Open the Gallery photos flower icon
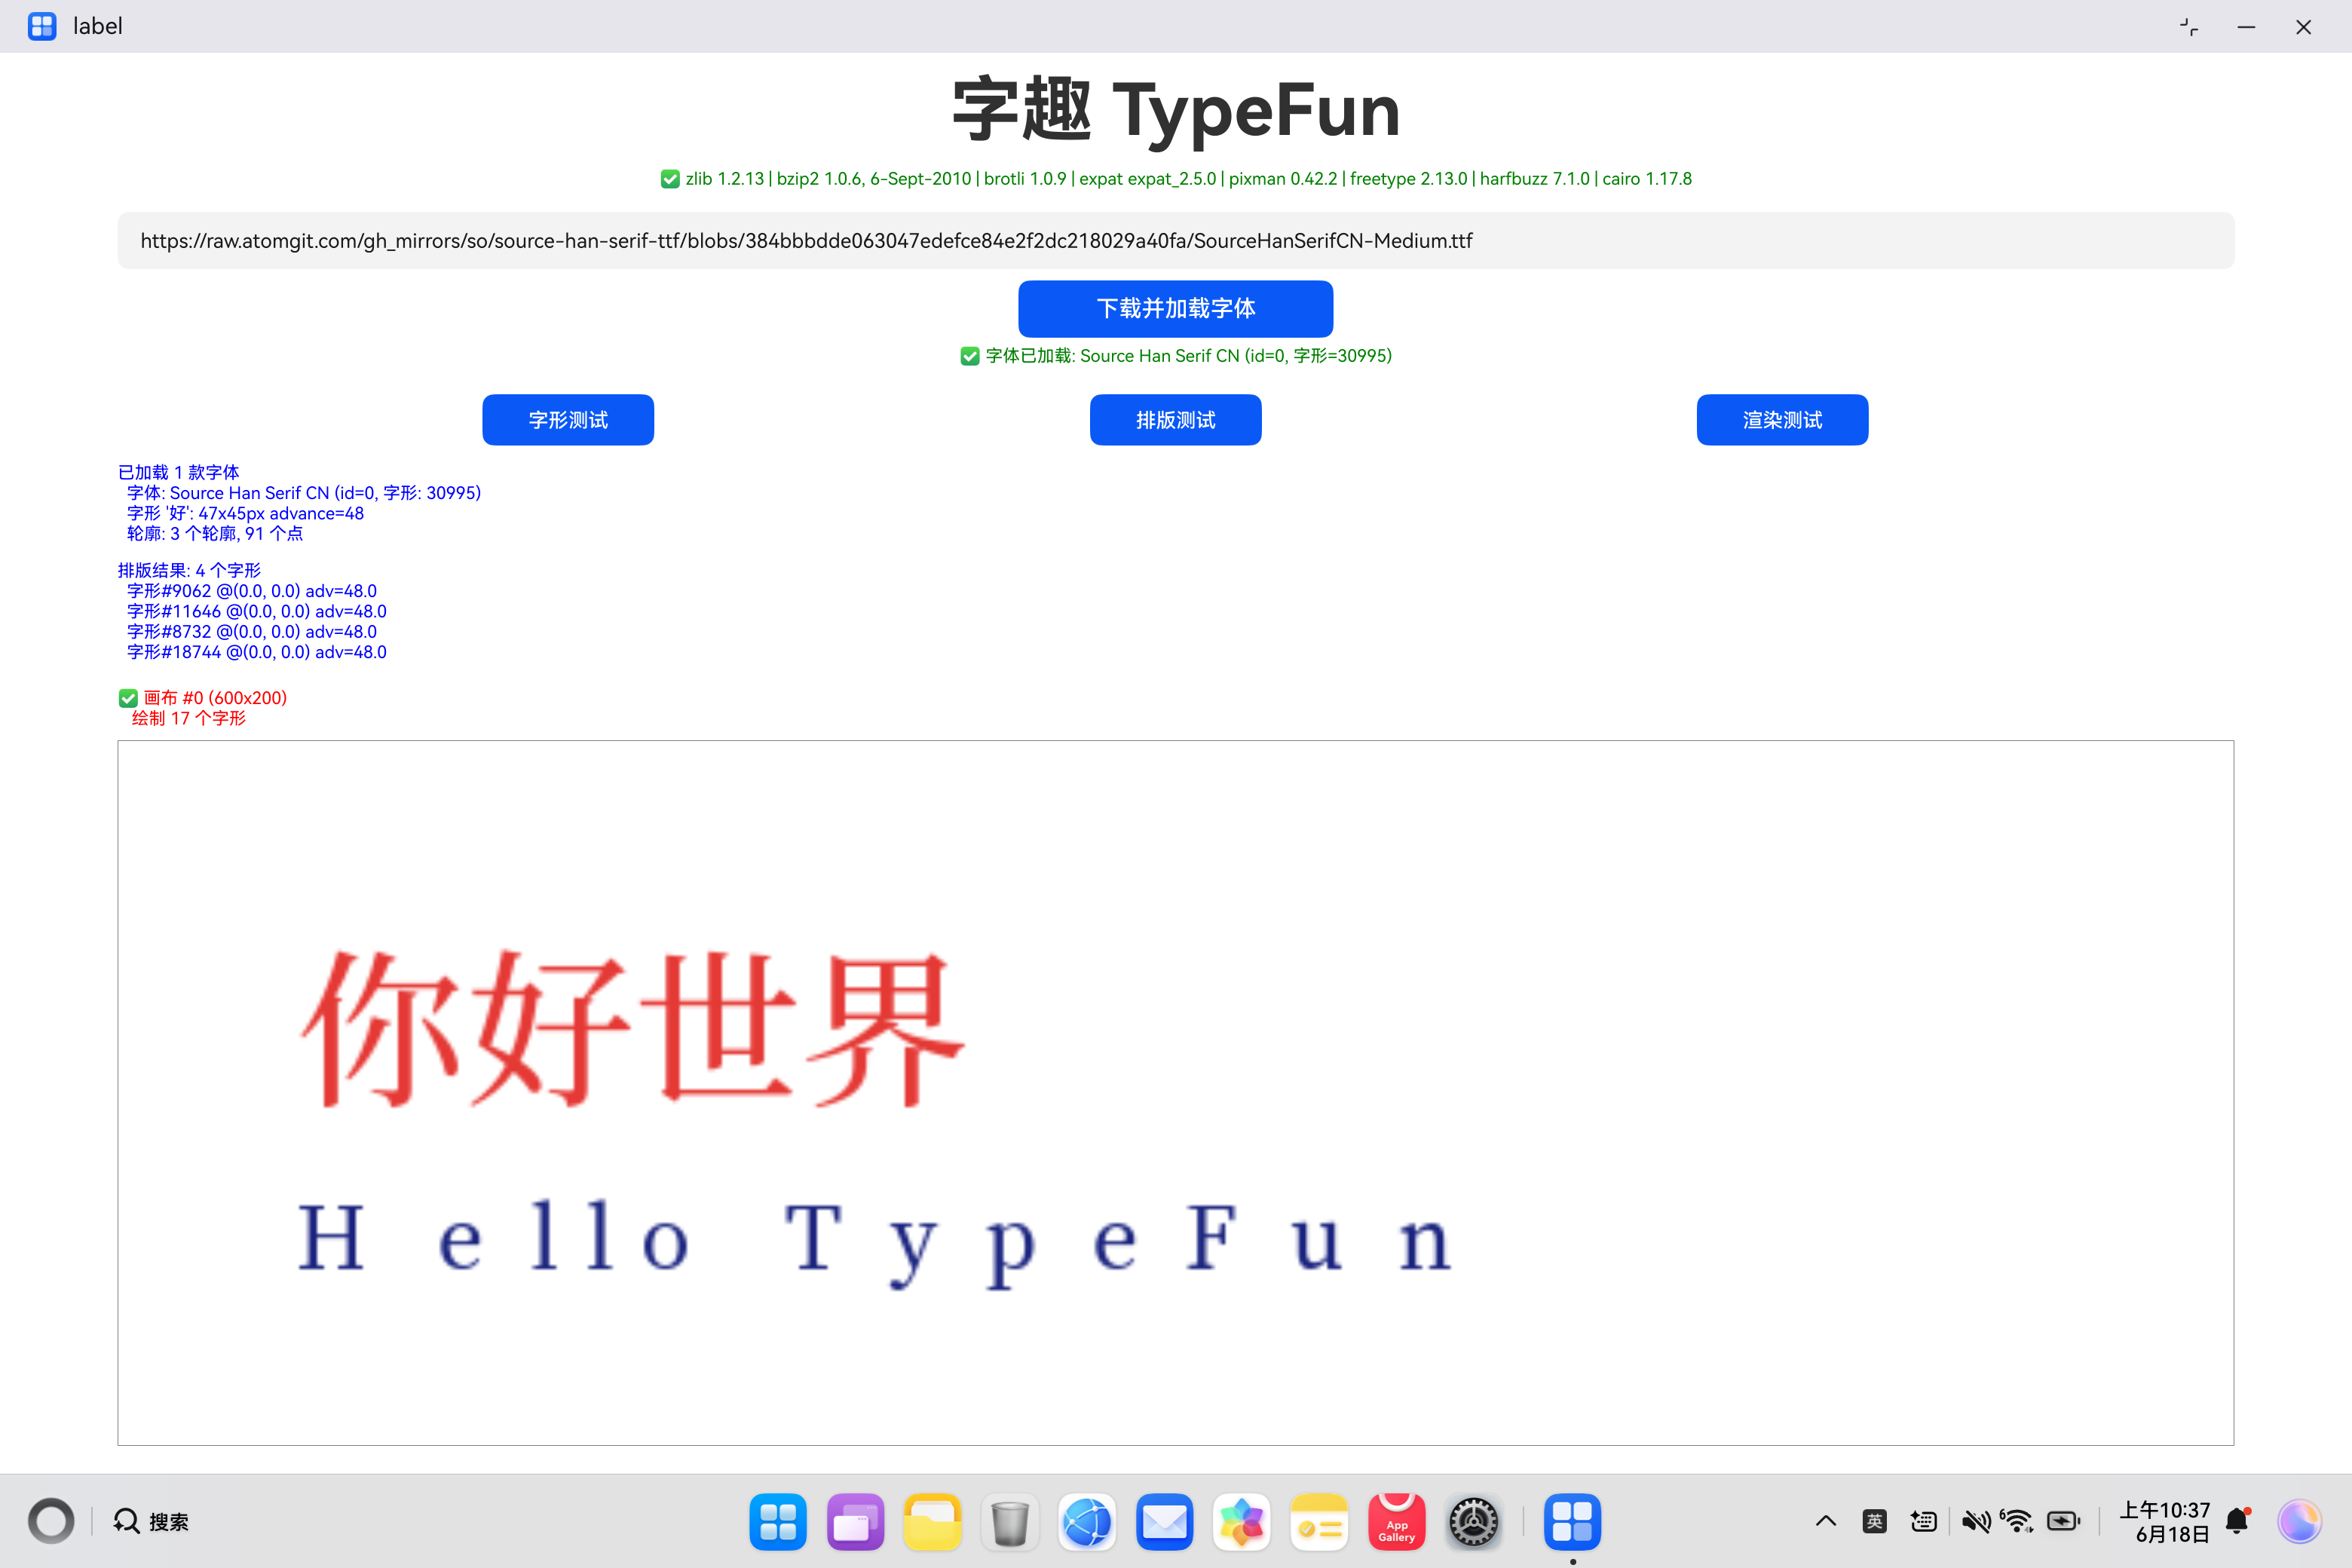 (1242, 1521)
